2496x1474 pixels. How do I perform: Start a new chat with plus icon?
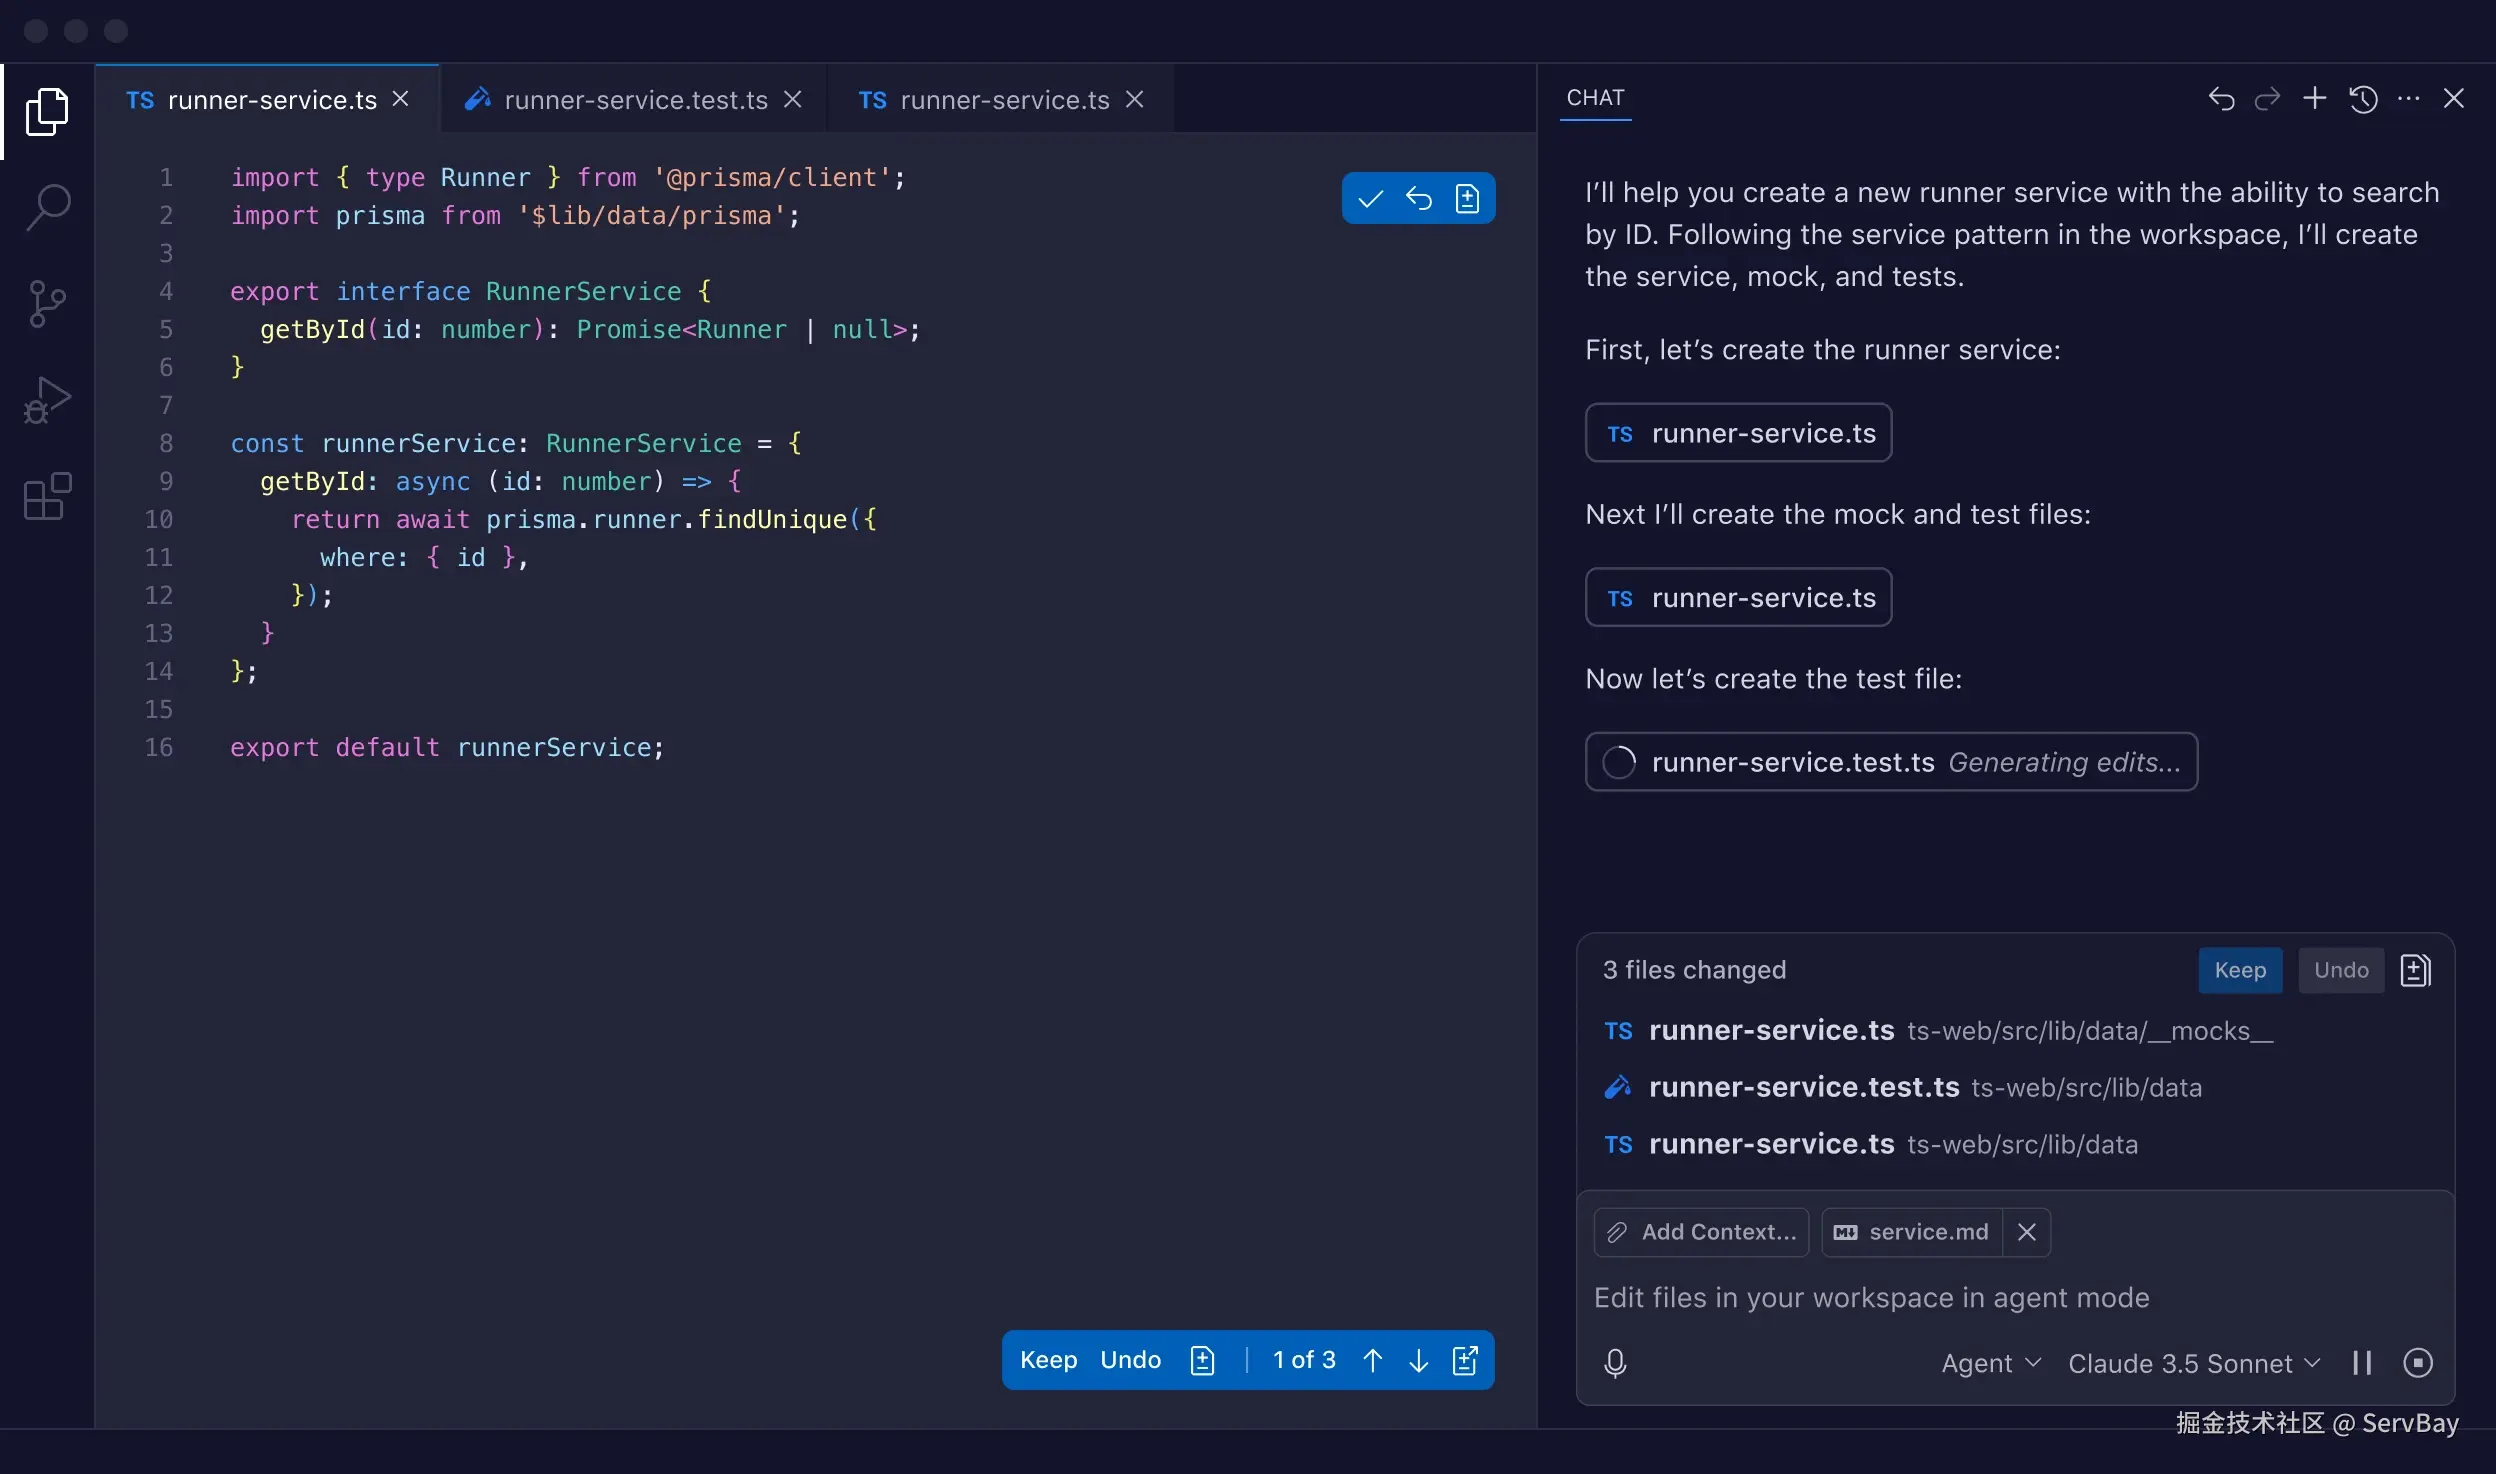(2315, 98)
